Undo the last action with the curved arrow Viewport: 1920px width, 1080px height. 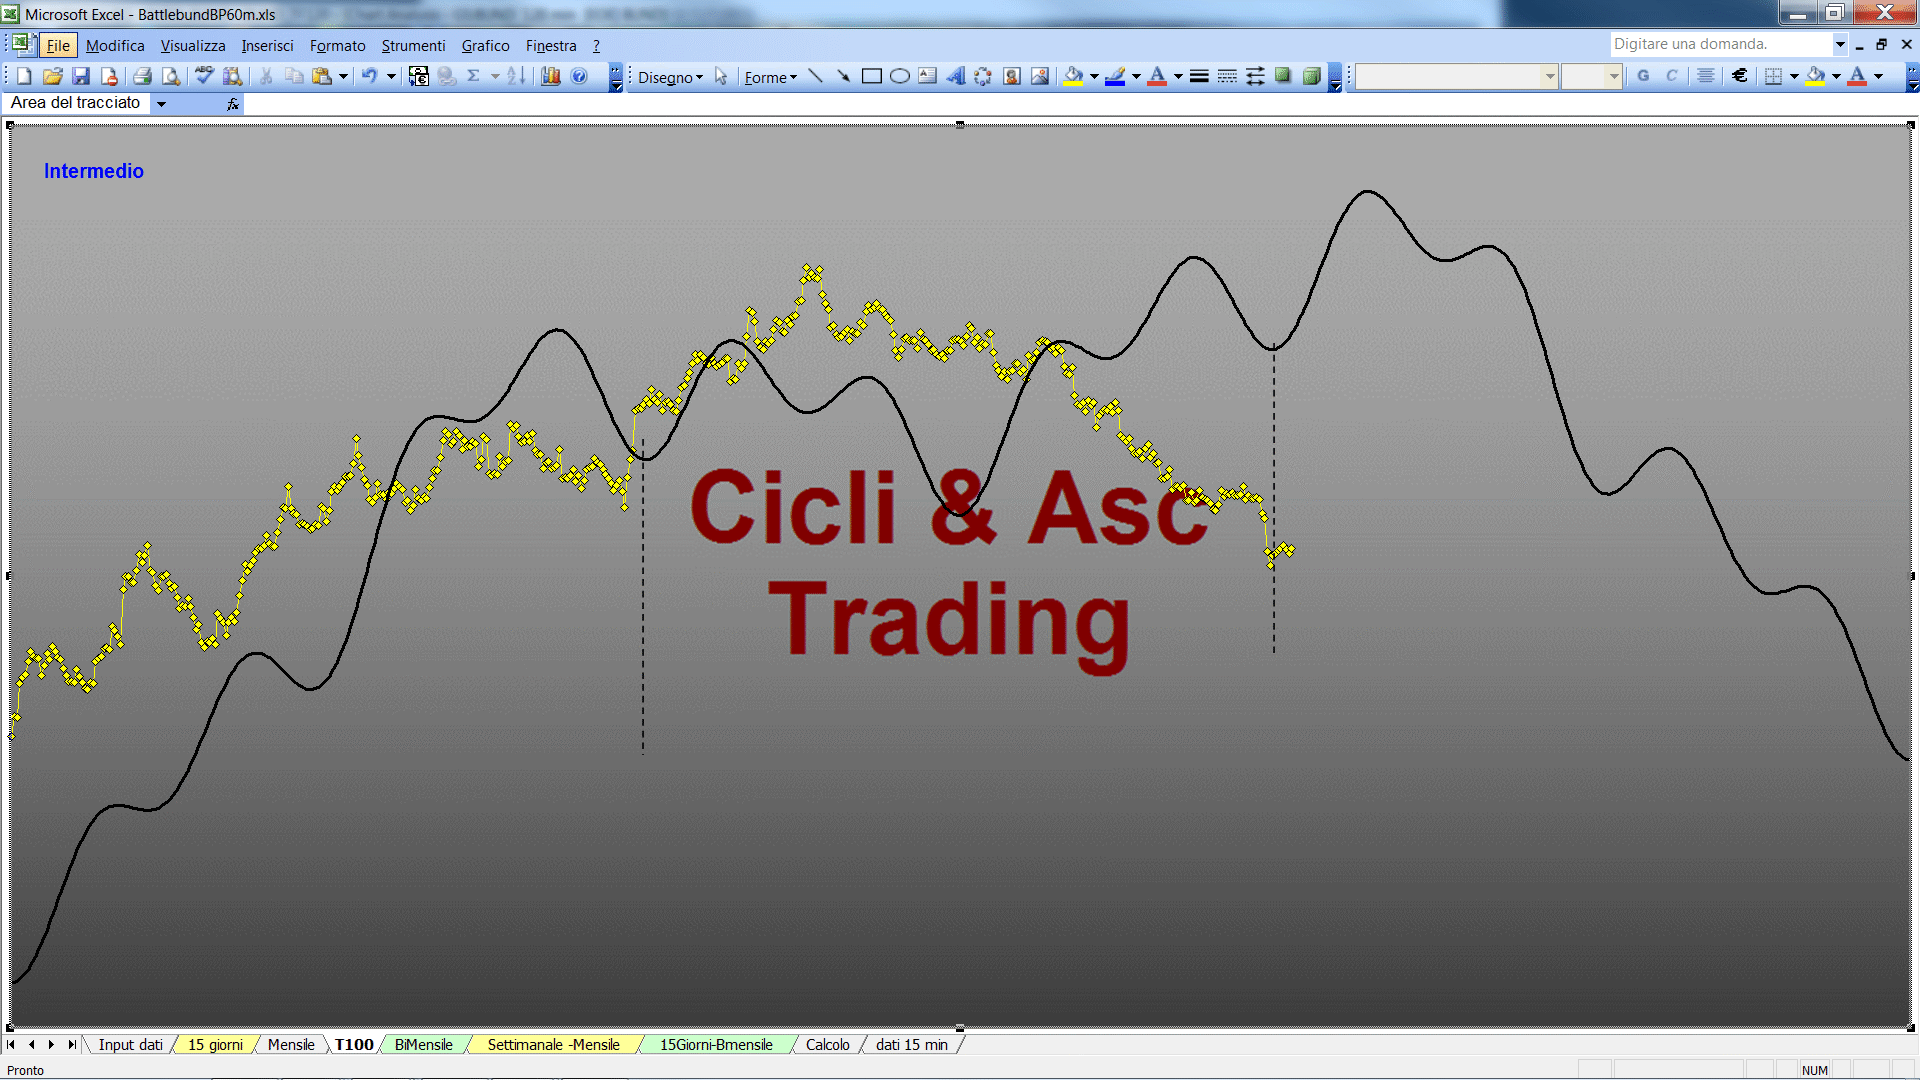click(x=370, y=76)
